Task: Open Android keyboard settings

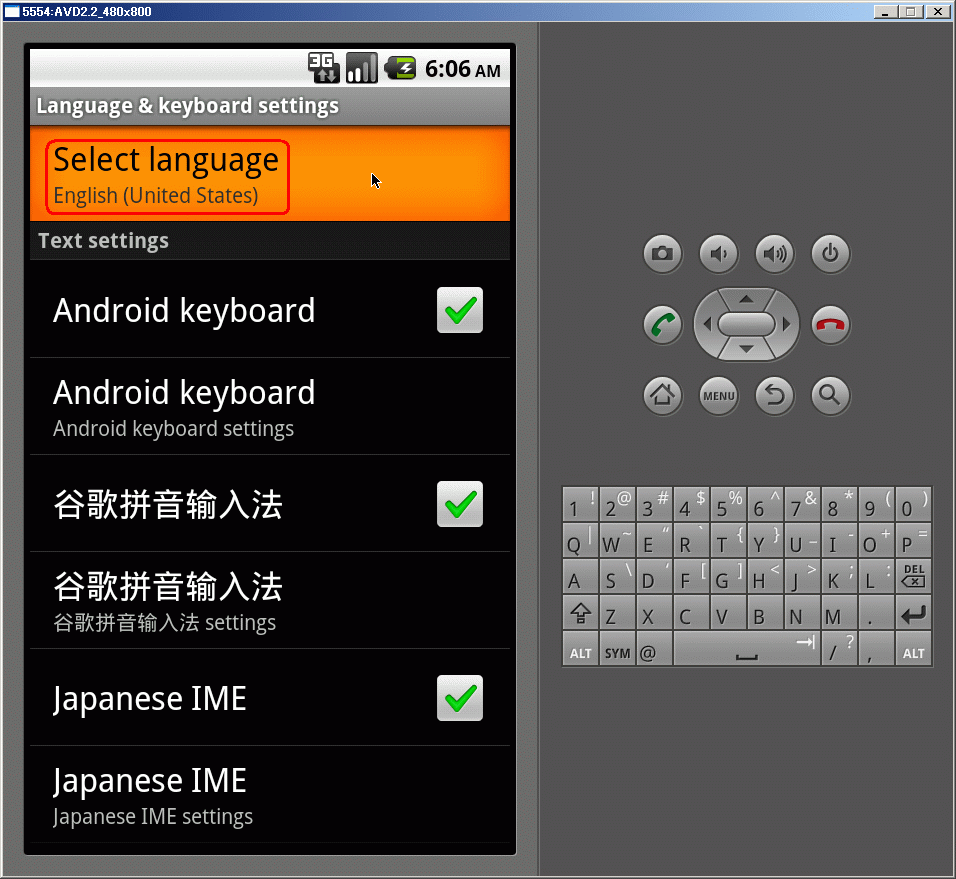Action: 269,407
